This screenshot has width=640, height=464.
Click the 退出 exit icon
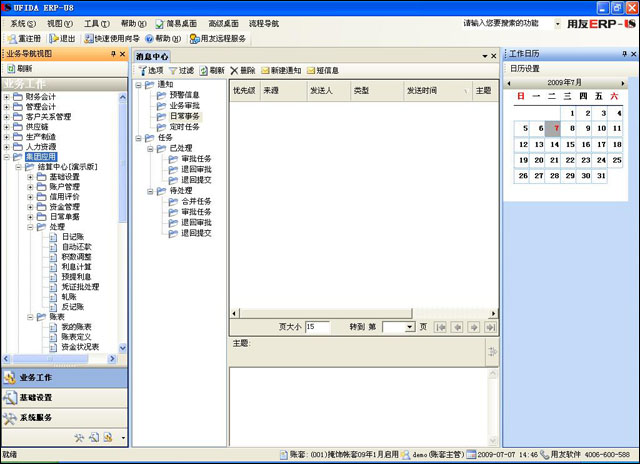pos(53,39)
